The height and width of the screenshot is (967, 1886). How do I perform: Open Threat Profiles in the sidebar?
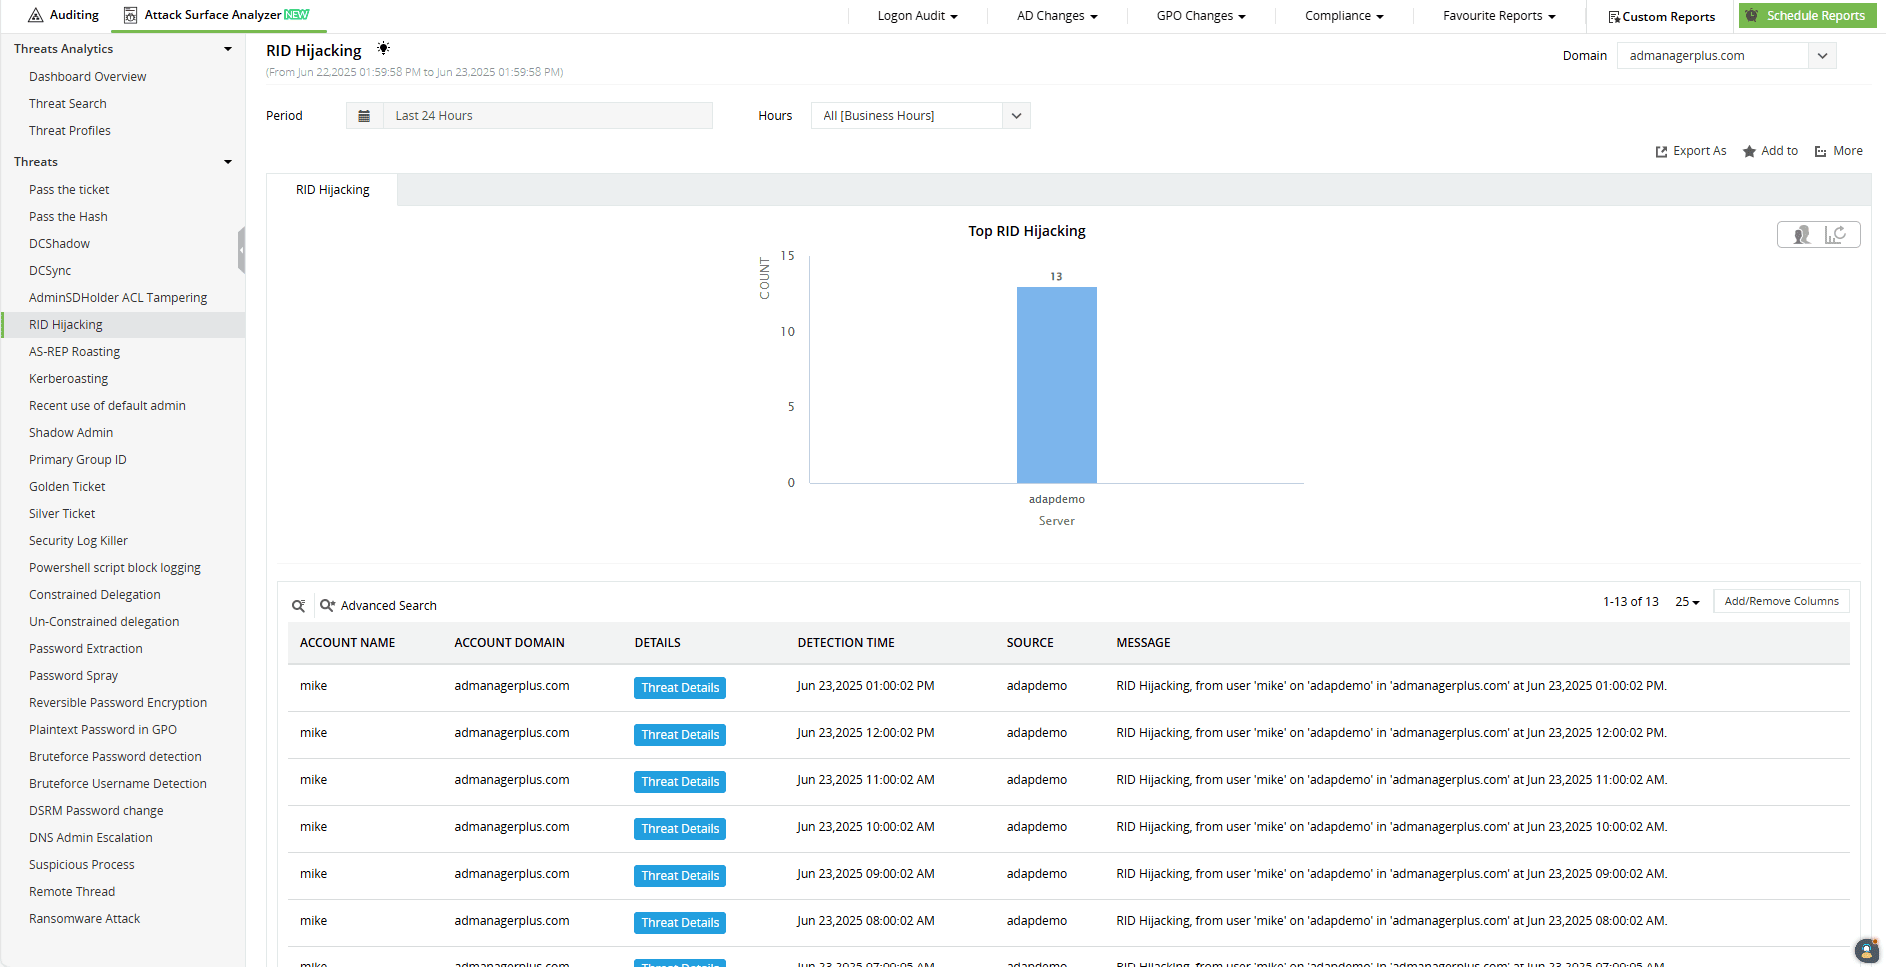(x=69, y=131)
